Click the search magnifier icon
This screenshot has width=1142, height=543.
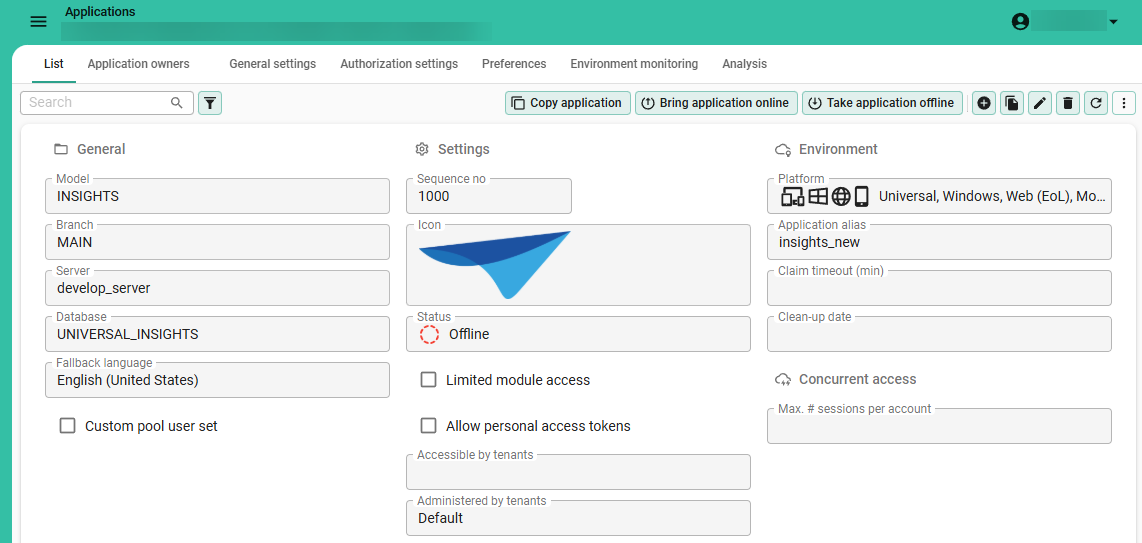177,103
